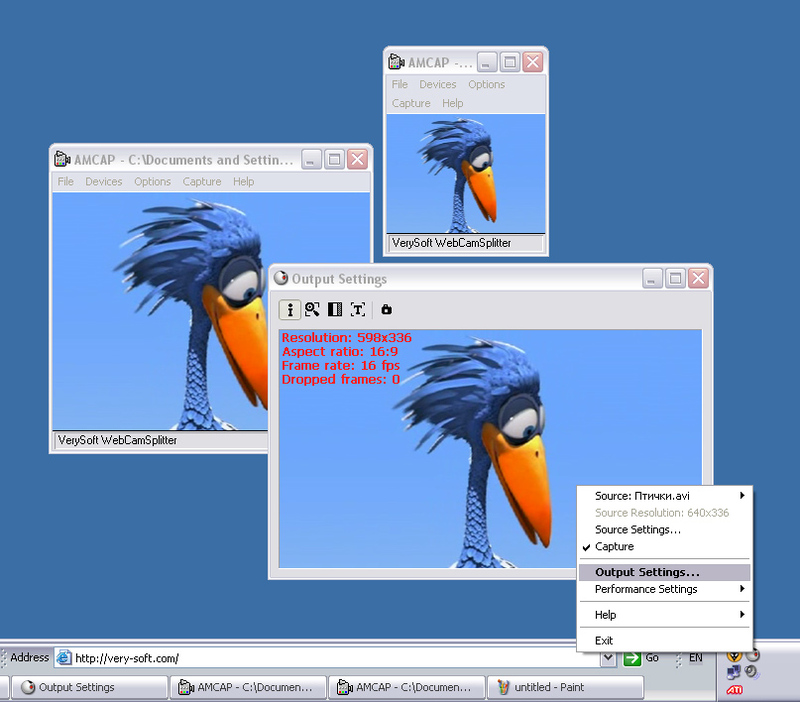
Task: Click the network connection tray icon
Action: point(733,672)
